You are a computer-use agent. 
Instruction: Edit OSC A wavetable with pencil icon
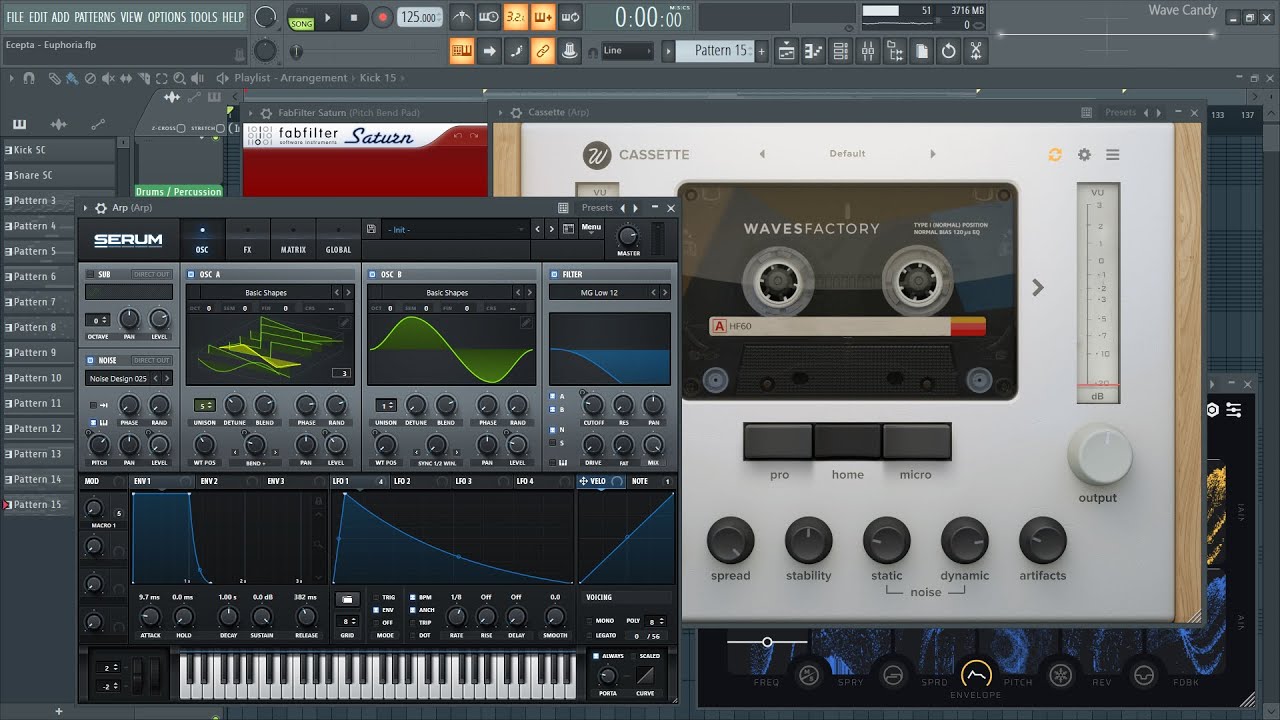pyautogui.click(x=343, y=322)
